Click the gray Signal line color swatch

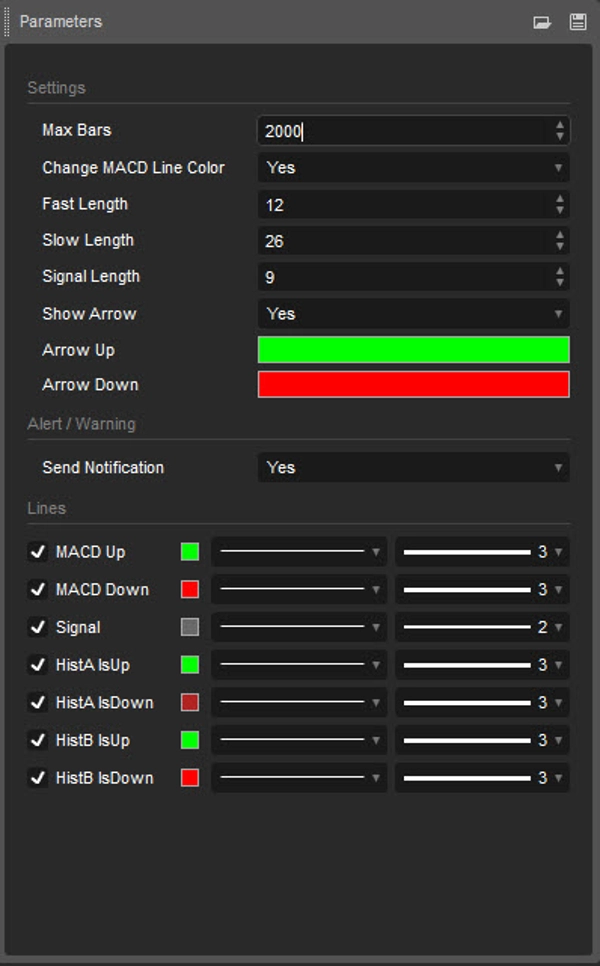pyautogui.click(x=190, y=627)
